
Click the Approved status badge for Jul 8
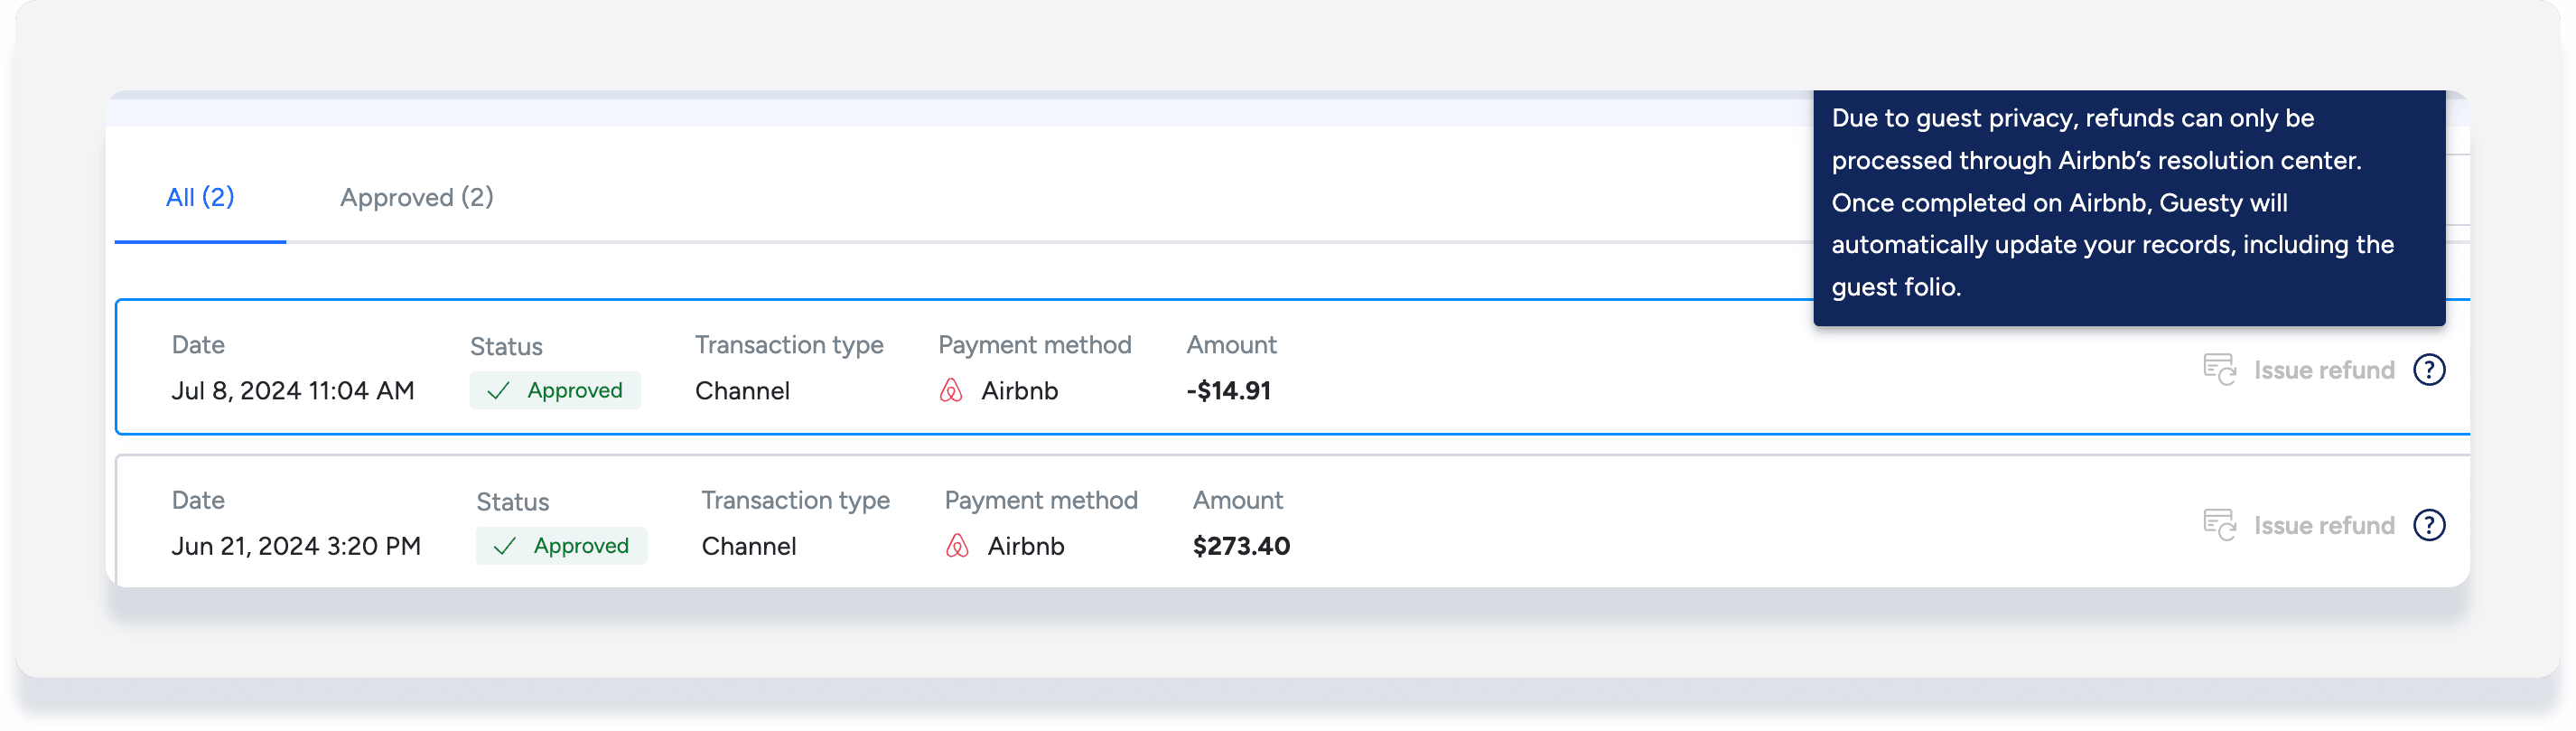pyautogui.click(x=555, y=391)
